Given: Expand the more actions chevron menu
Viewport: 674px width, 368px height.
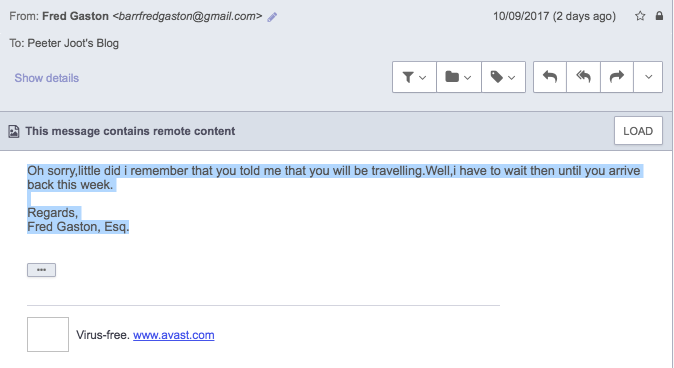Looking at the screenshot, I should coord(648,77).
